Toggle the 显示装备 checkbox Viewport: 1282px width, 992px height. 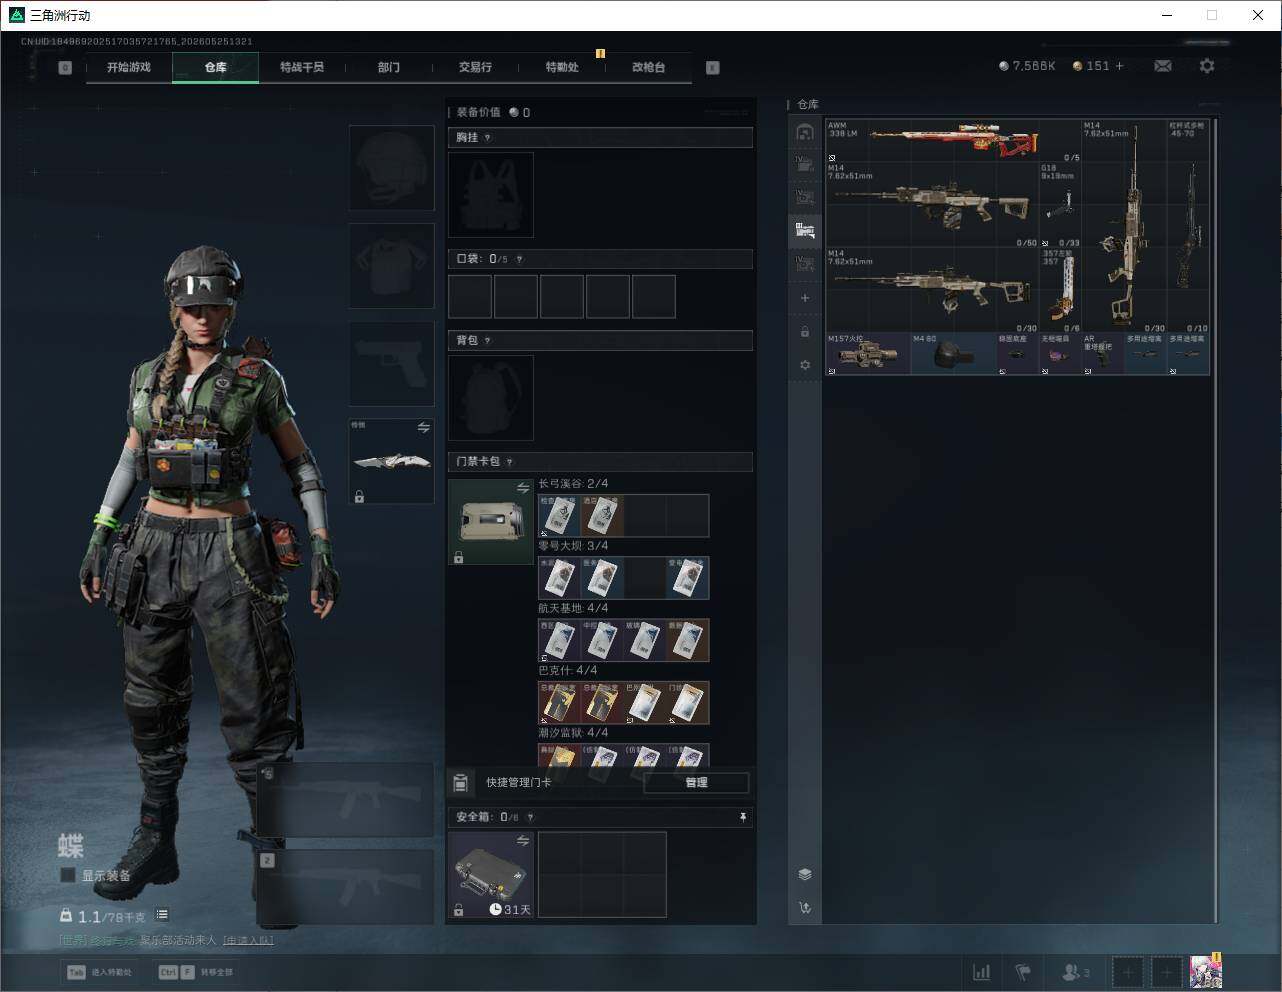[x=68, y=875]
